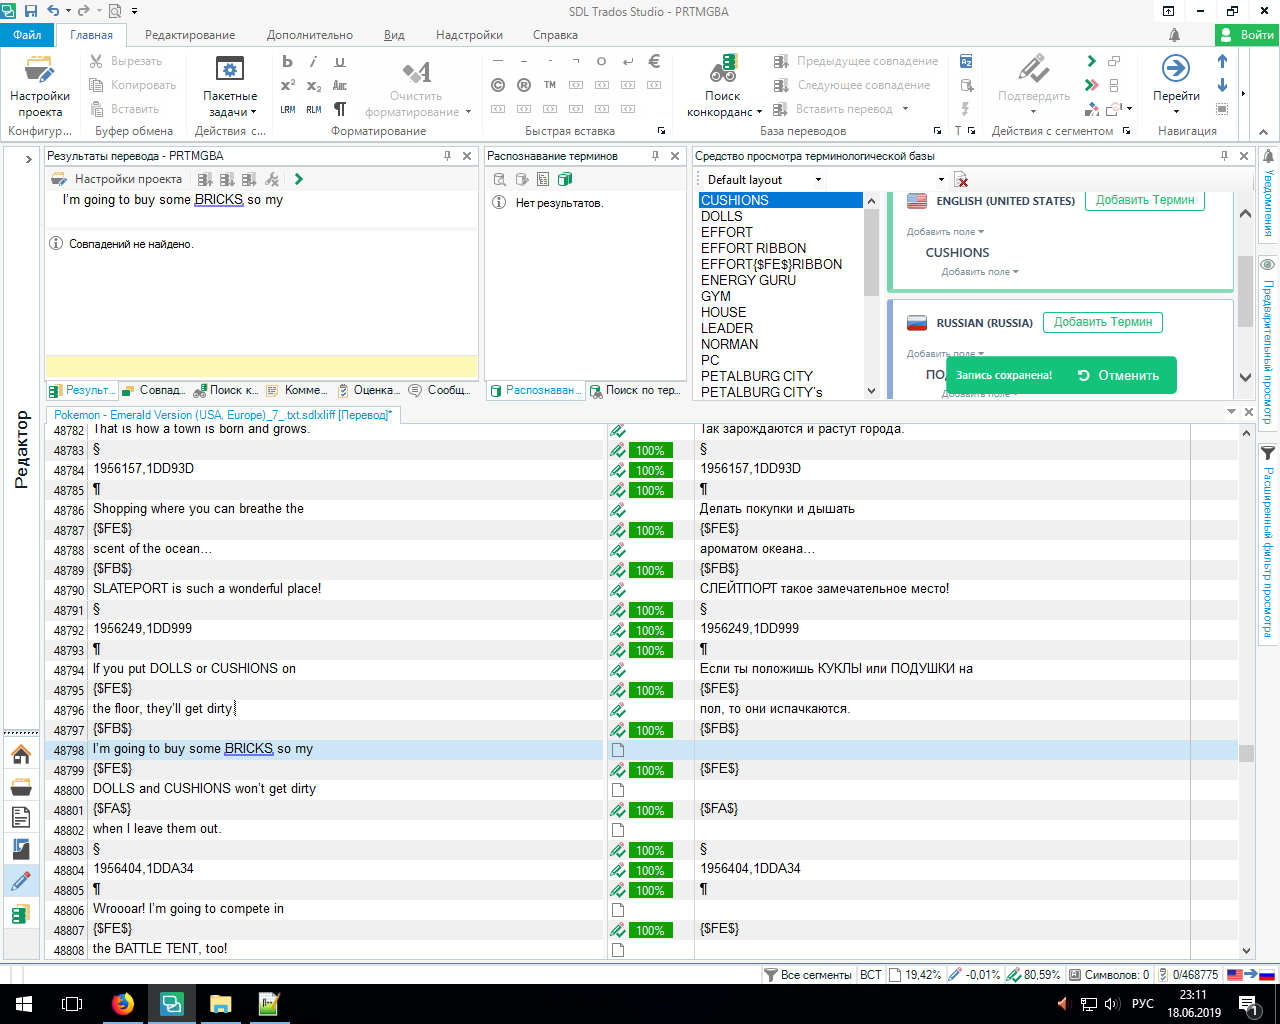Switch to the Редактирование ribbon tab
The image size is (1280, 1024).
click(x=190, y=35)
